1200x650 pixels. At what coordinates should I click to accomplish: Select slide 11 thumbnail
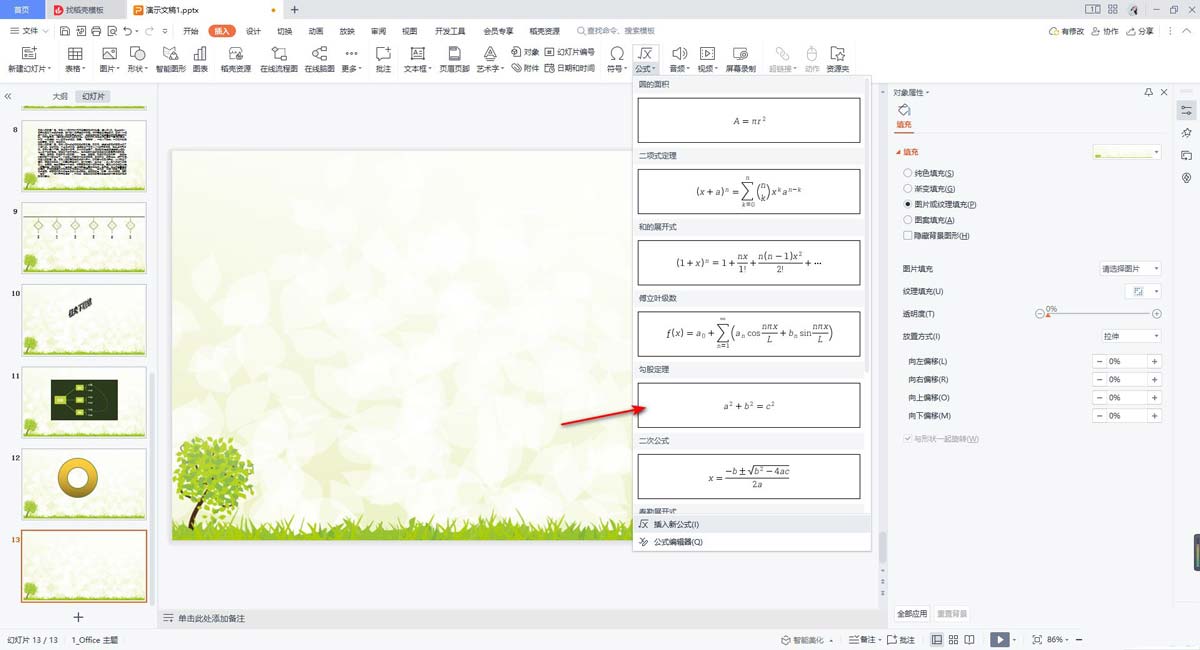[x=84, y=401]
